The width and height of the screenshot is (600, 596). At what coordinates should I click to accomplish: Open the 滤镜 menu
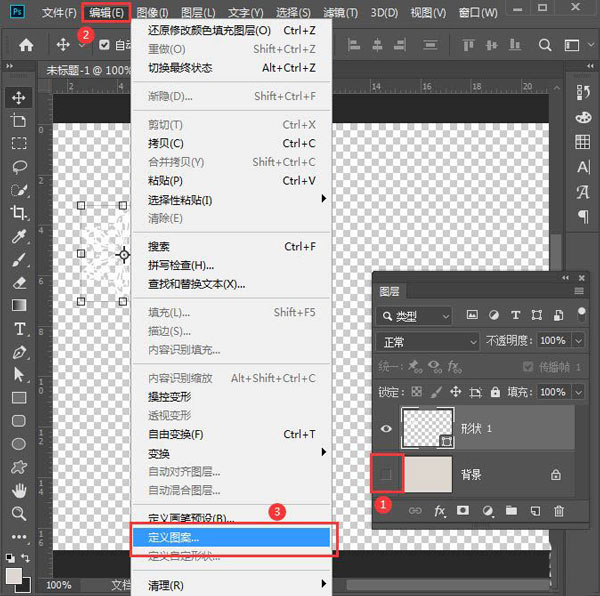pos(340,13)
